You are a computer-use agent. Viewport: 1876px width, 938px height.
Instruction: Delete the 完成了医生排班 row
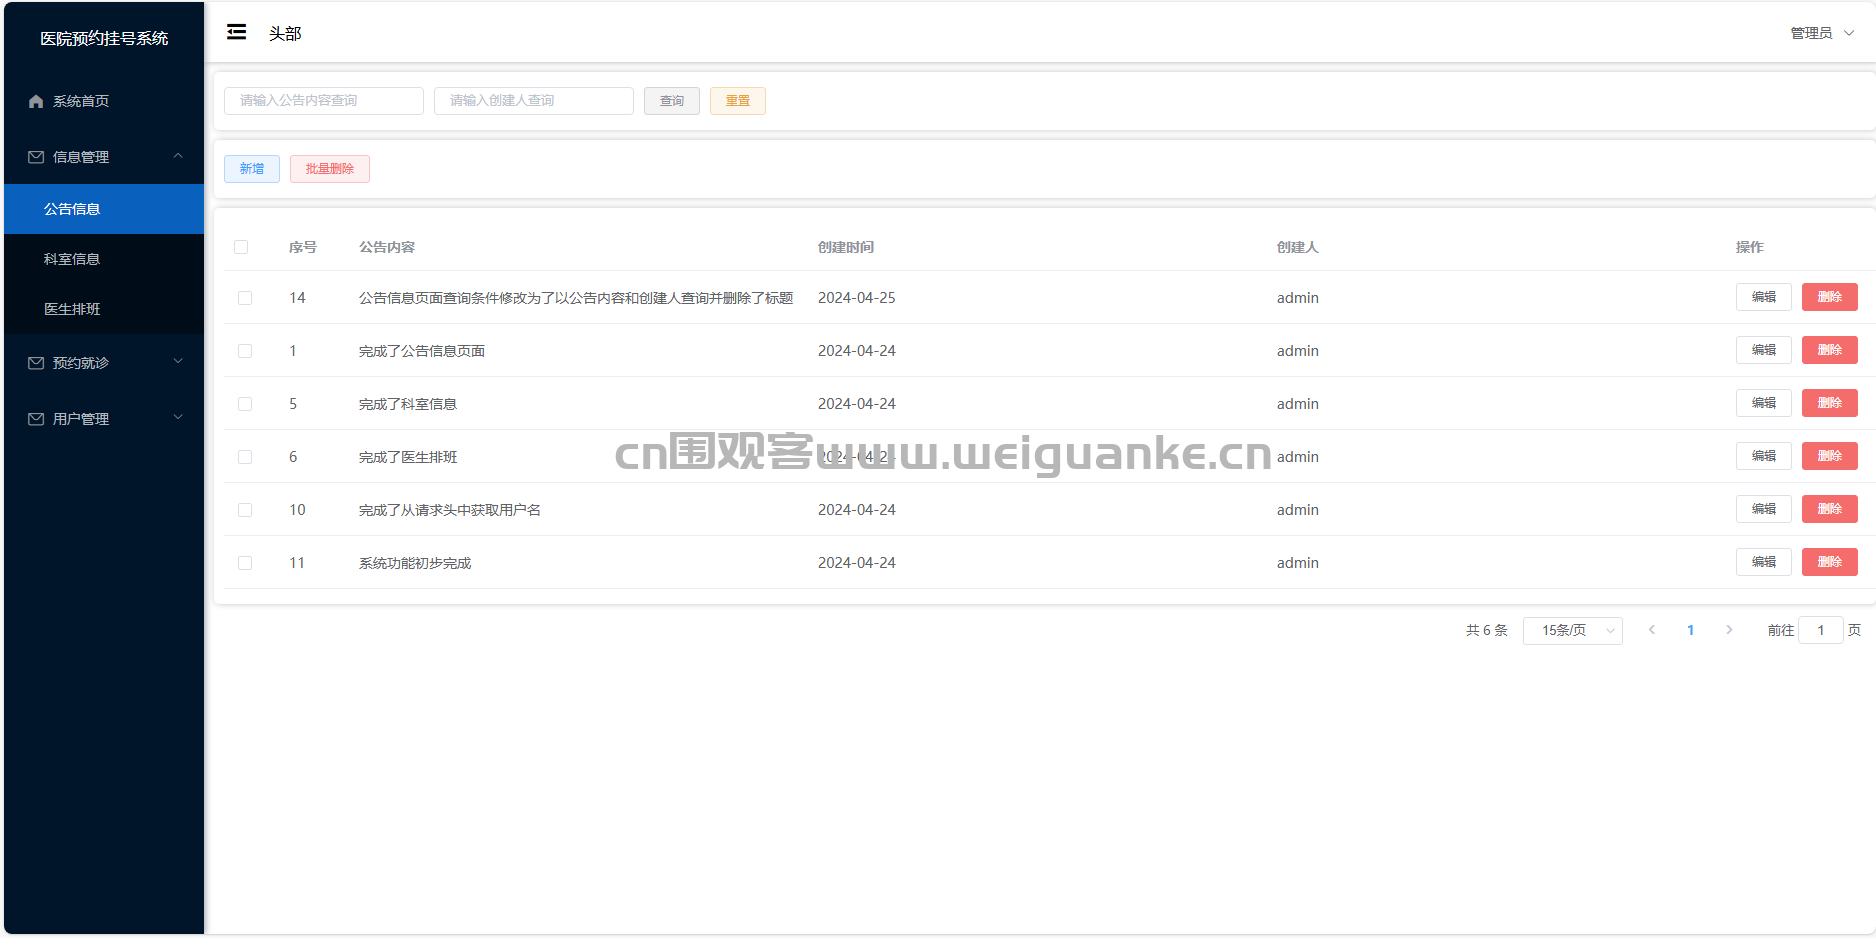(x=1830, y=456)
